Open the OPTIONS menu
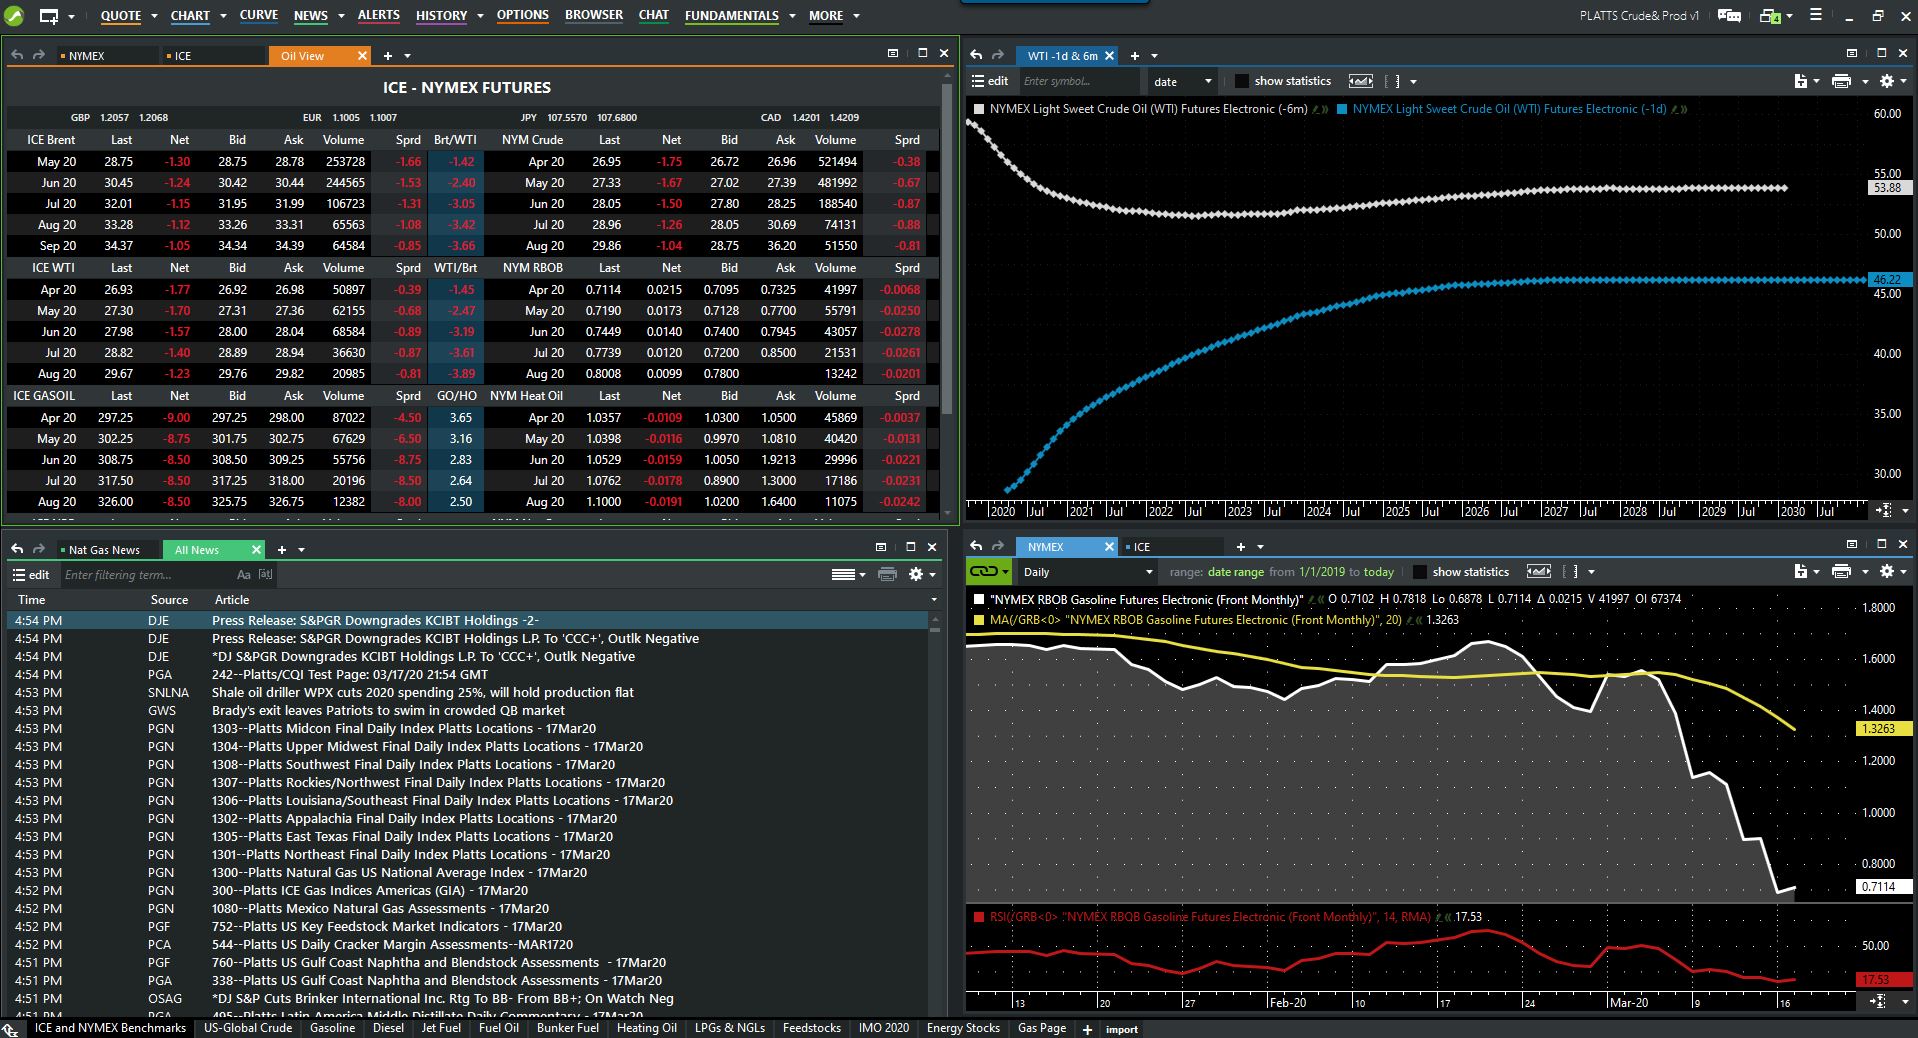Viewport: 1918px width, 1038px height. (x=522, y=15)
